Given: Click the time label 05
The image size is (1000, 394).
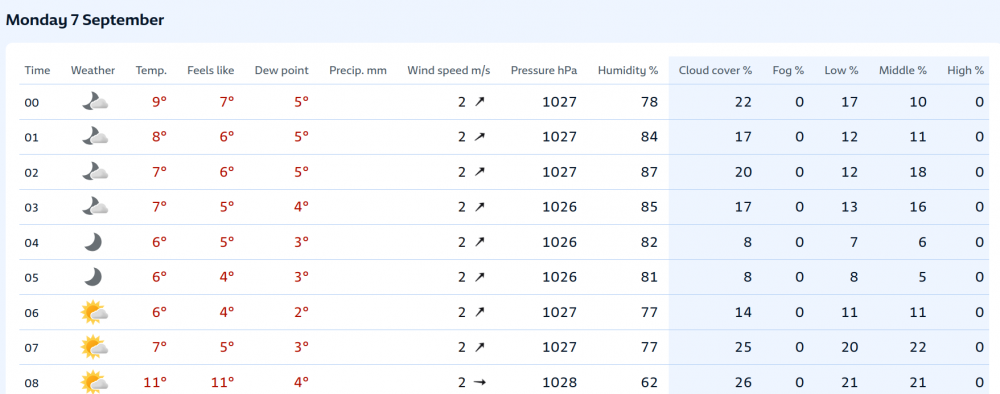Looking at the screenshot, I should coord(32,278).
